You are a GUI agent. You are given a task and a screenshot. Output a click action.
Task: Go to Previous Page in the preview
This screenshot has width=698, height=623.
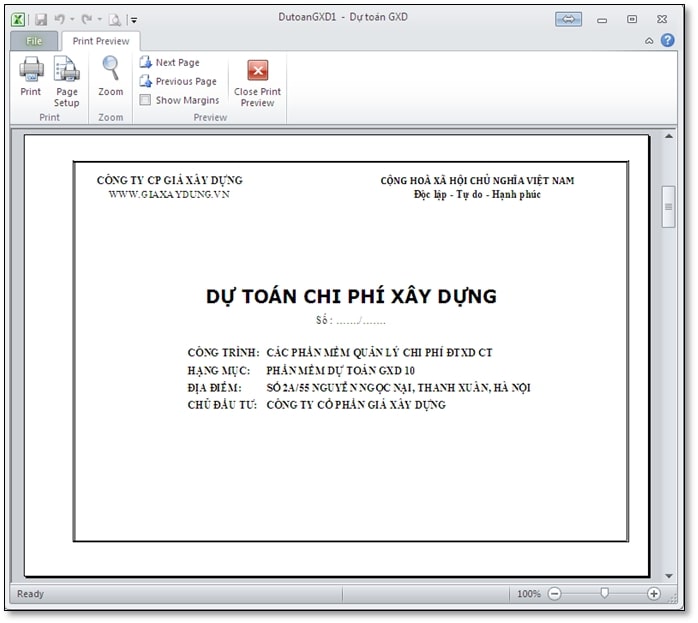[177, 81]
